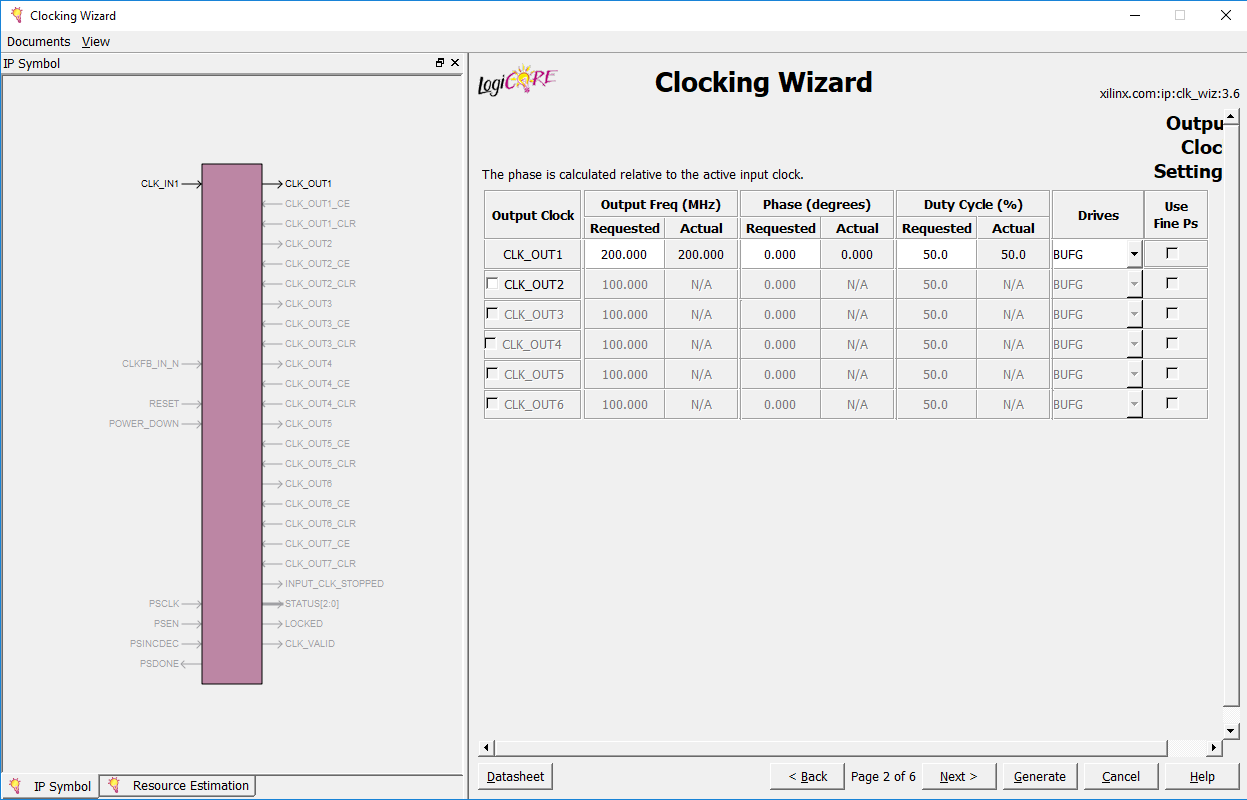Generate the clocking core

[1039, 776]
